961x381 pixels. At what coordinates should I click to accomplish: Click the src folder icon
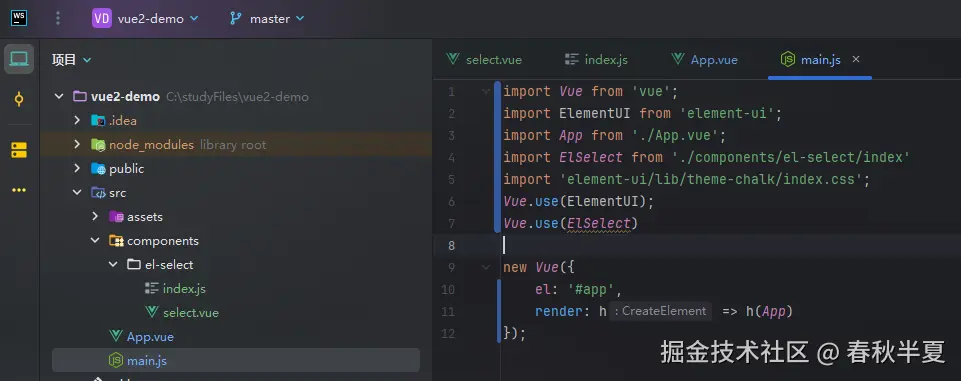(x=98, y=192)
